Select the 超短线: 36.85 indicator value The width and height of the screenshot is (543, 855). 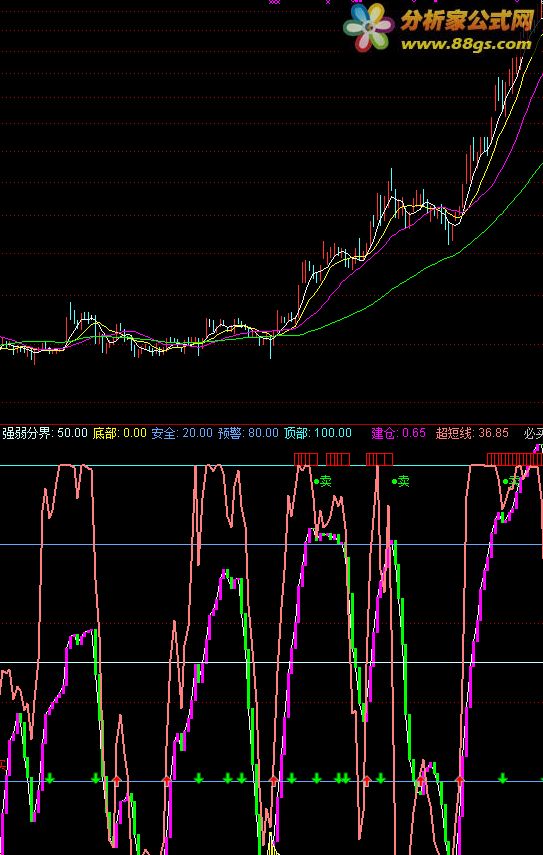(x=472, y=433)
